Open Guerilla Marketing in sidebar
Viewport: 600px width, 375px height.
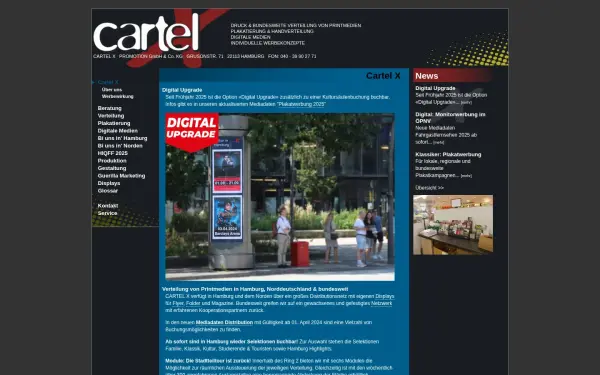pyautogui.click(x=121, y=176)
